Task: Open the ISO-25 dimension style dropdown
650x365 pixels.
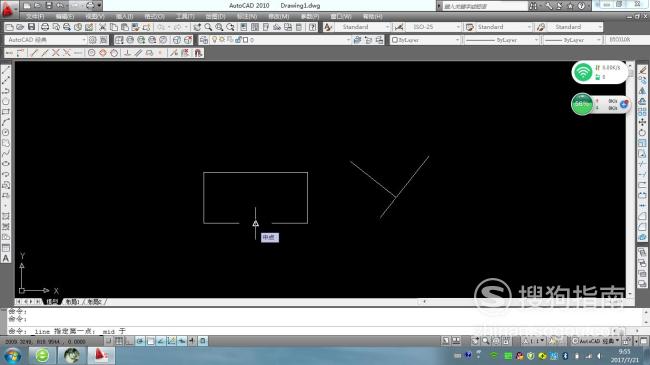Action: 434,27
